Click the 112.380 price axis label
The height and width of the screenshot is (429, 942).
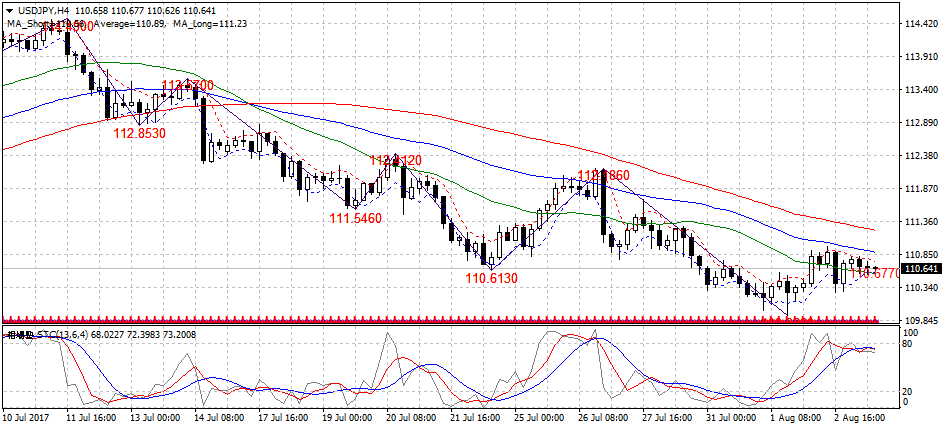[919, 156]
